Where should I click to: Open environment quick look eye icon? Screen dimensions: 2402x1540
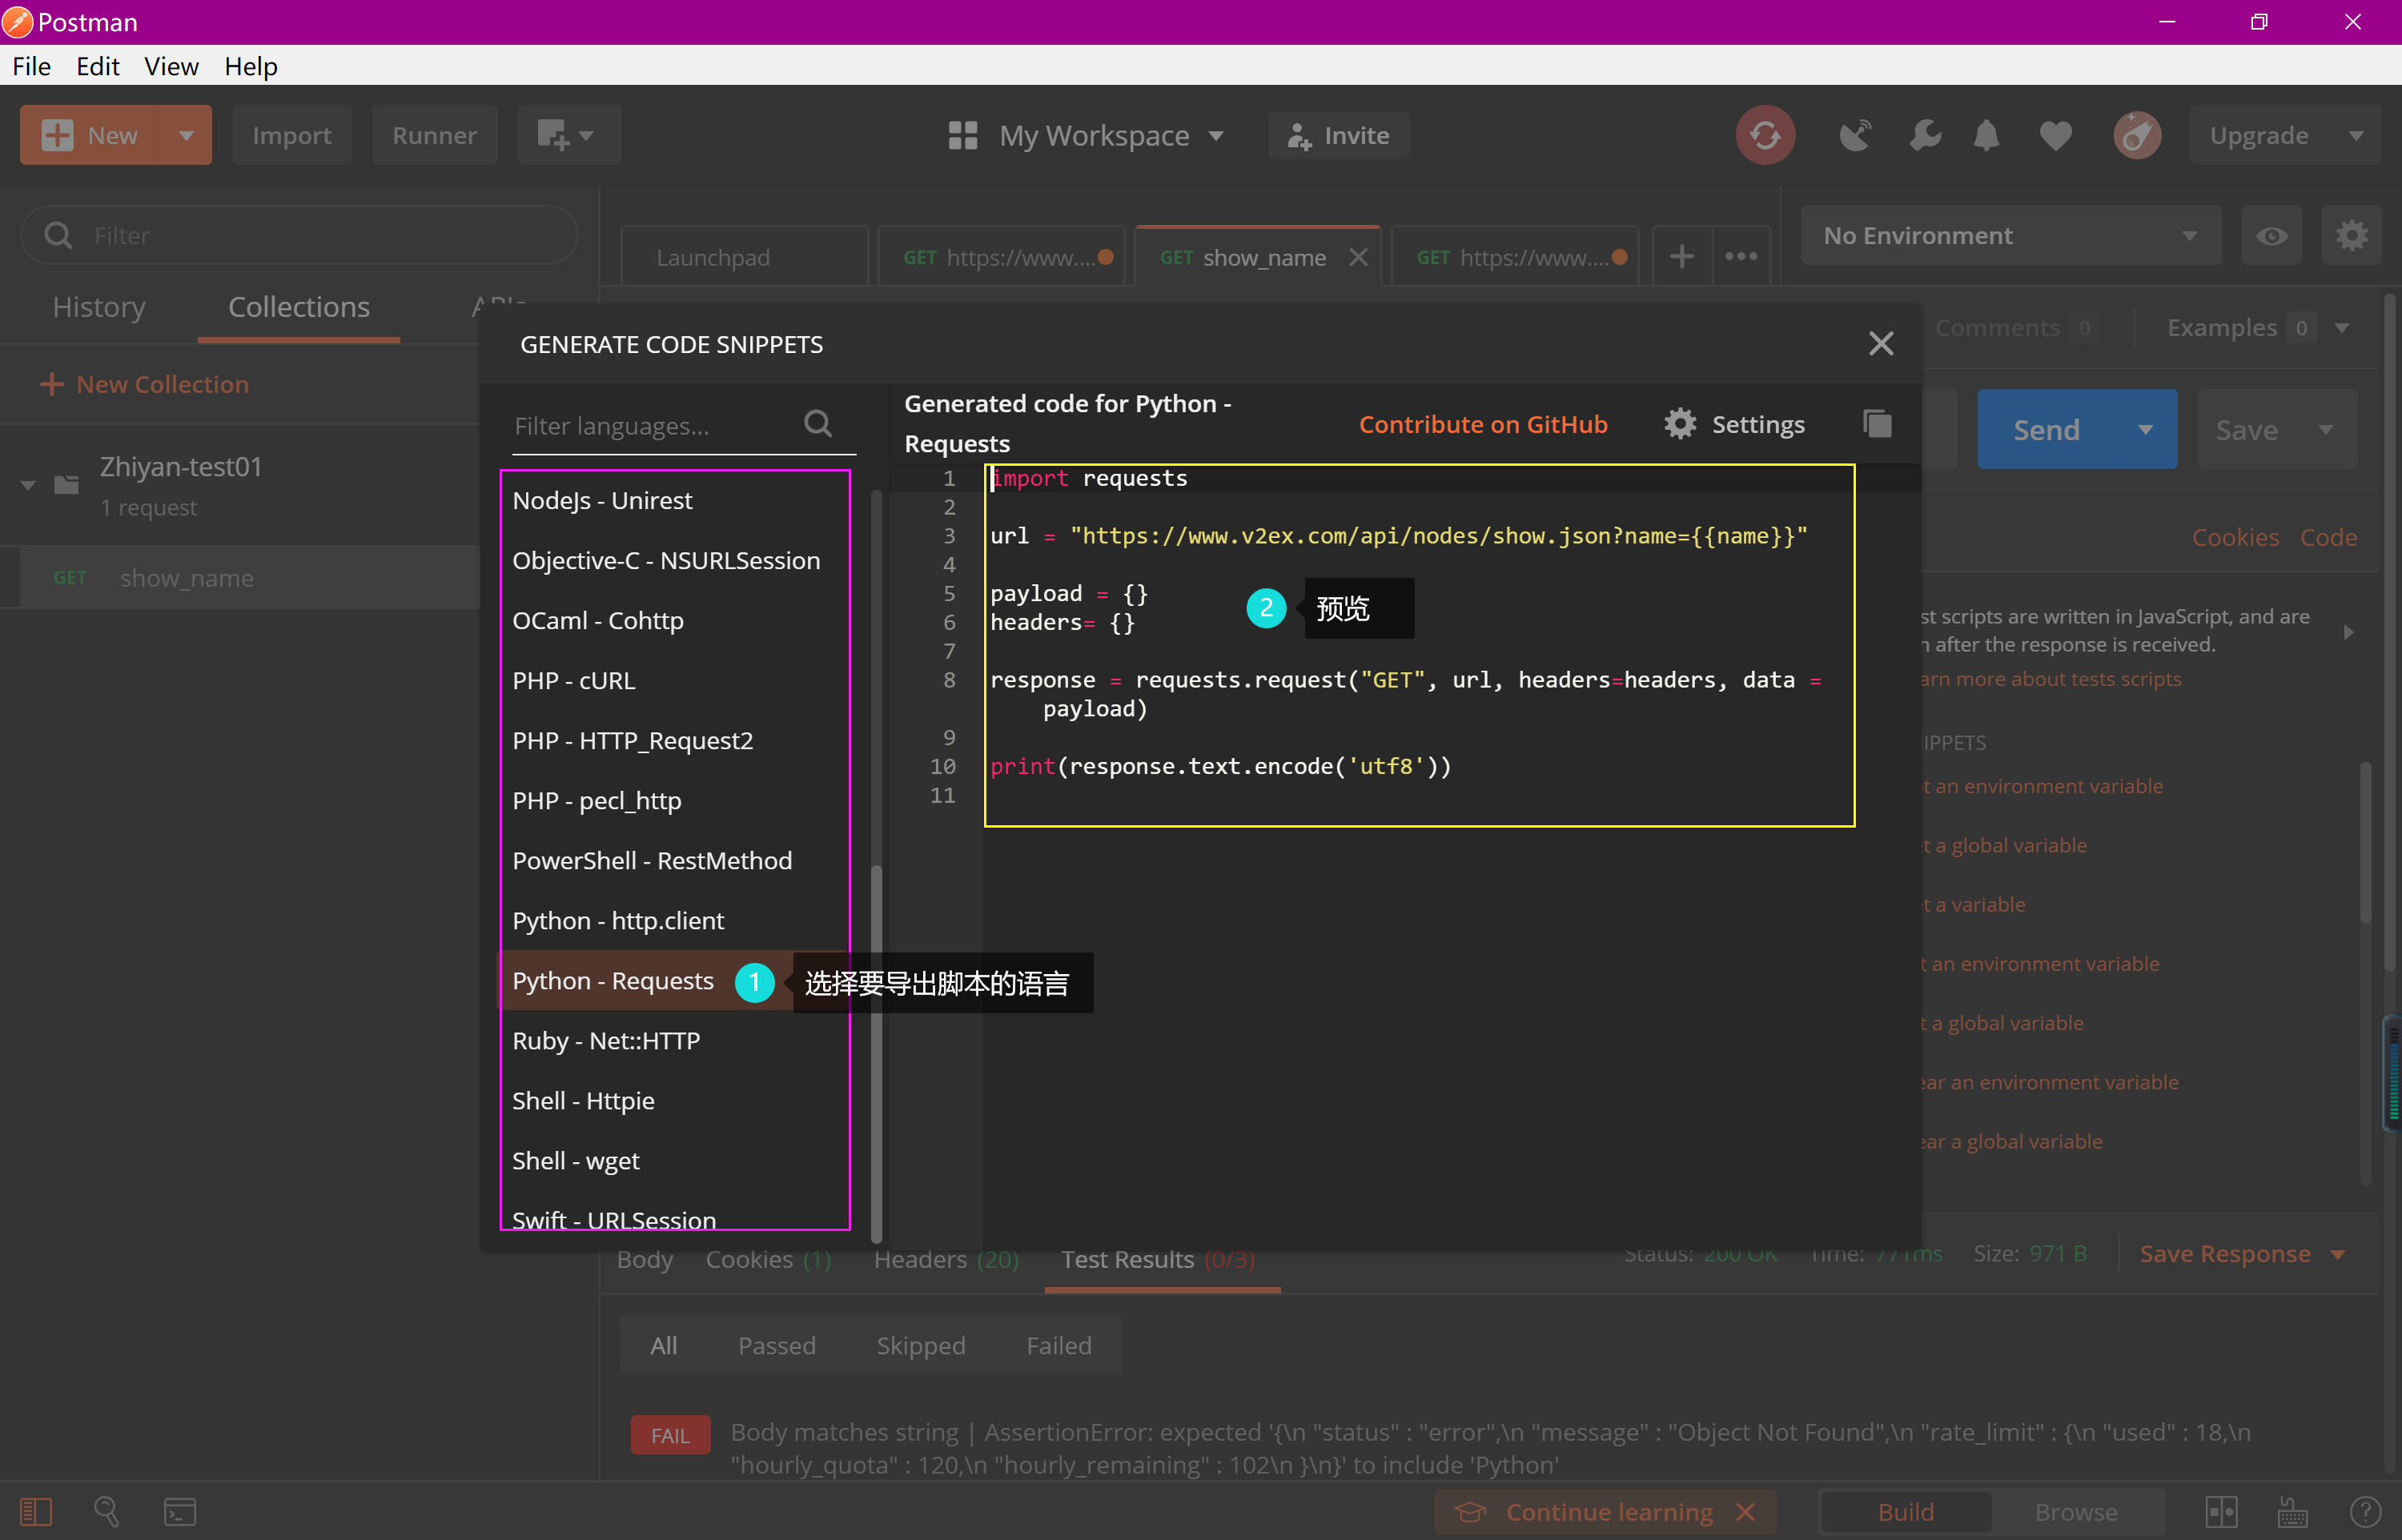pos(2271,236)
